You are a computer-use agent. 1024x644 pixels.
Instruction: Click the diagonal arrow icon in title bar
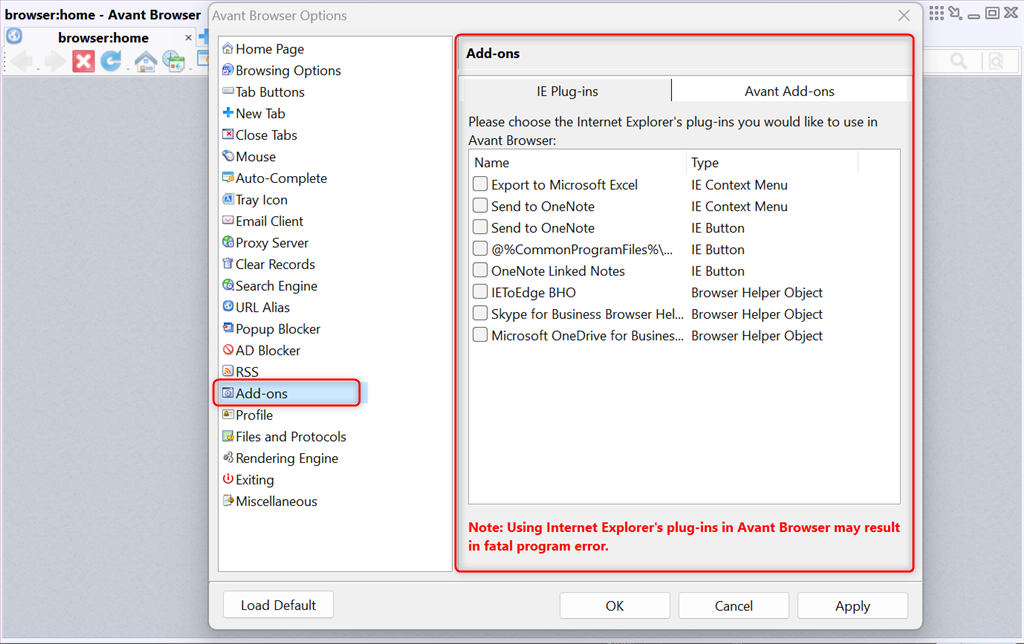955,12
